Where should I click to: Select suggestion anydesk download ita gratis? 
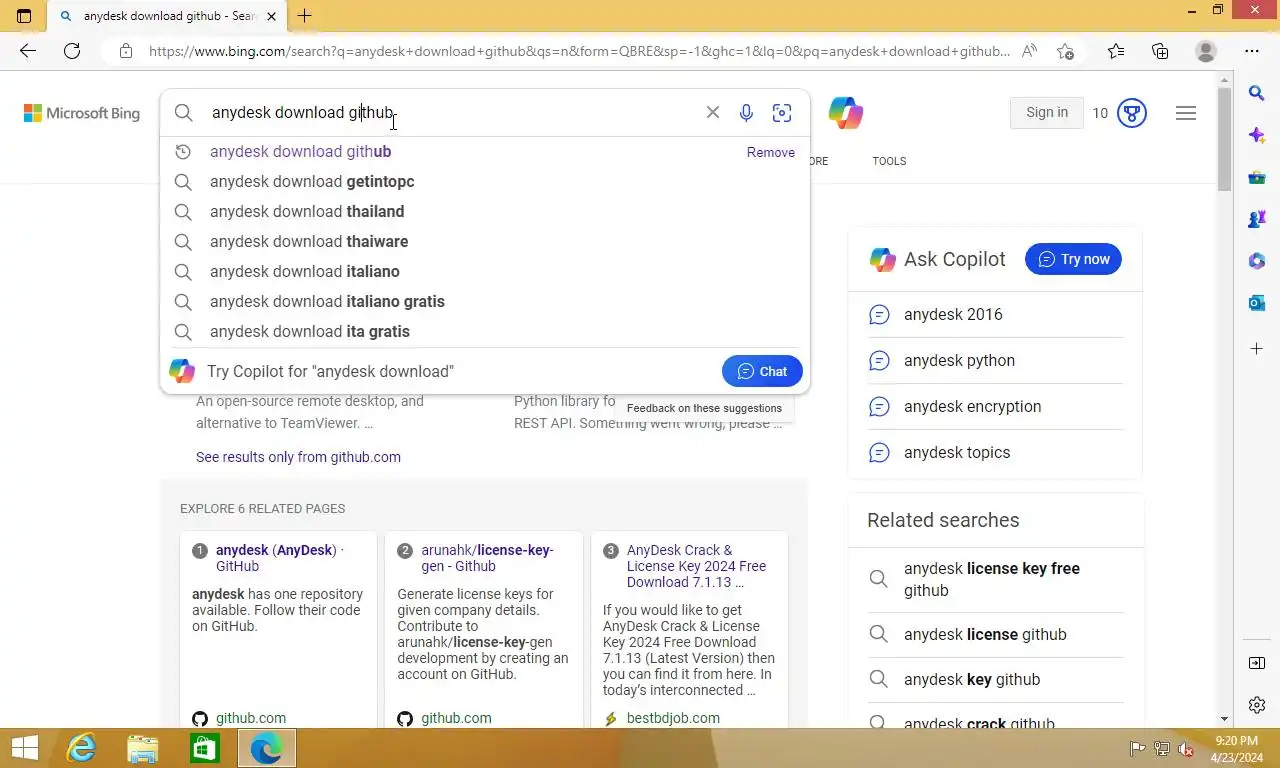tap(485, 332)
